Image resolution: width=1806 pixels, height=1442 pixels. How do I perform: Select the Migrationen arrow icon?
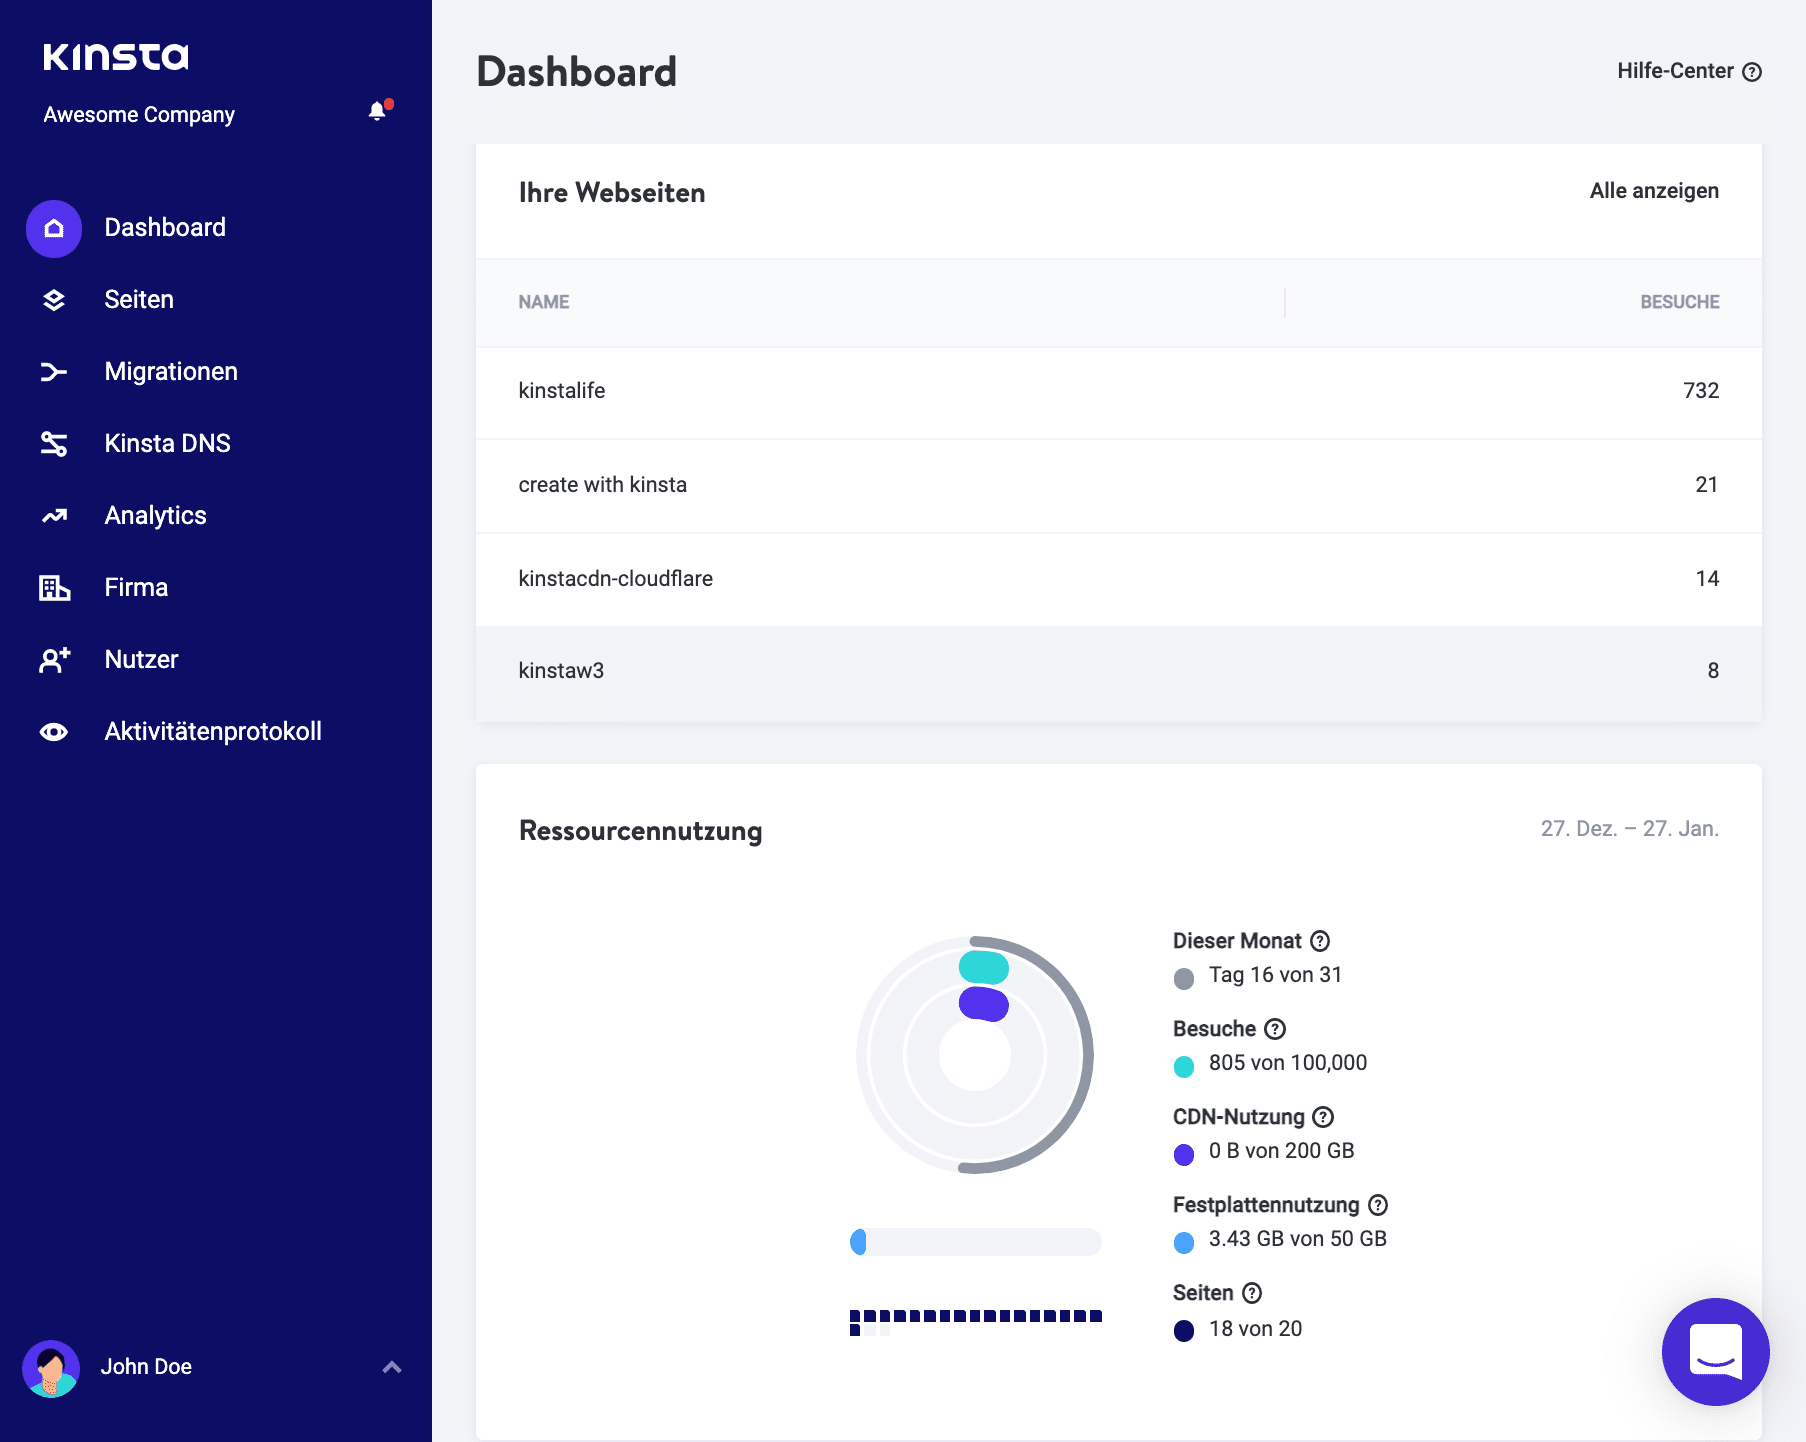coord(53,371)
